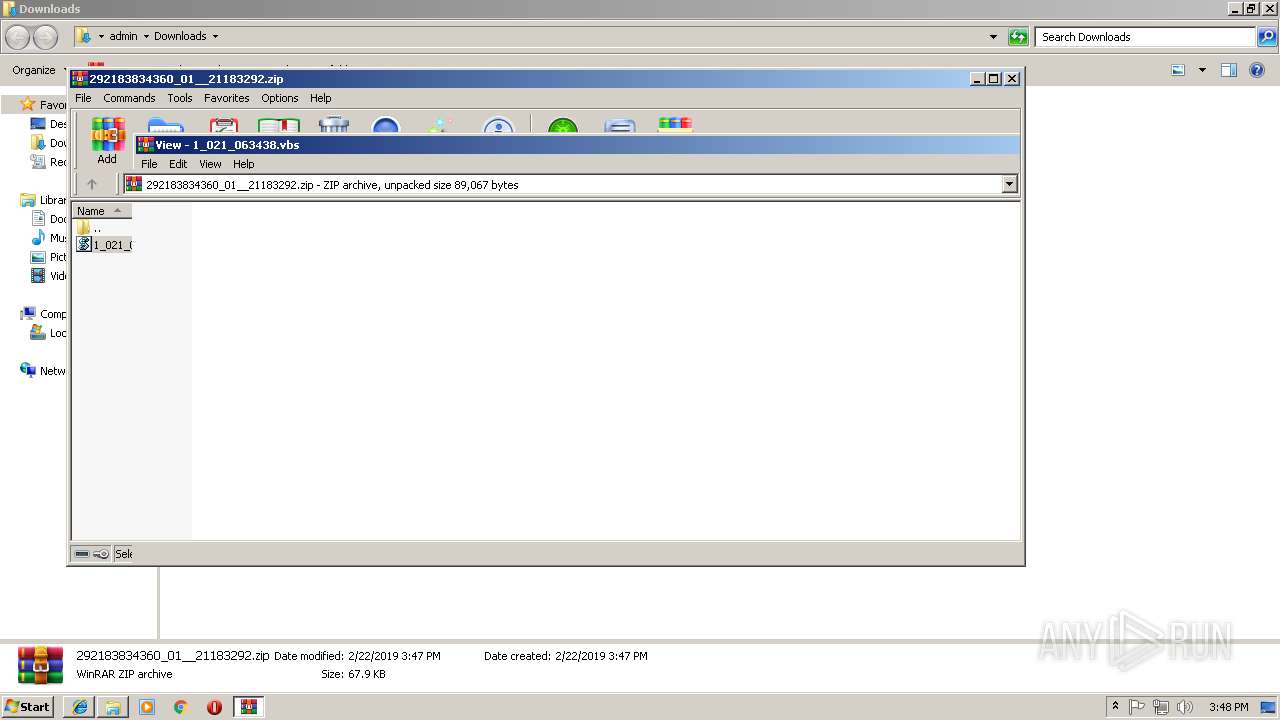This screenshot has width=1280, height=720.
Task: Open the Organize menu in Explorer
Action: coord(39,70)
